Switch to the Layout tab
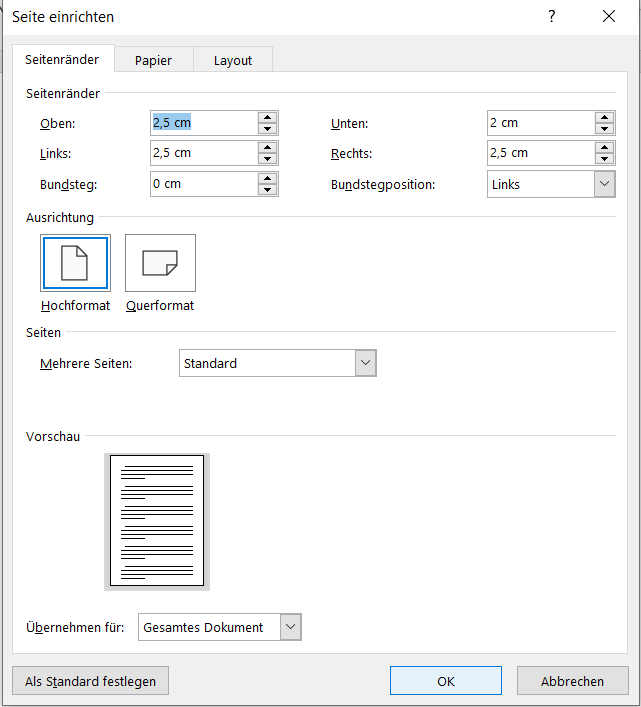The height and width of the screenshot is (707, 641). click(x=233, y=60)
